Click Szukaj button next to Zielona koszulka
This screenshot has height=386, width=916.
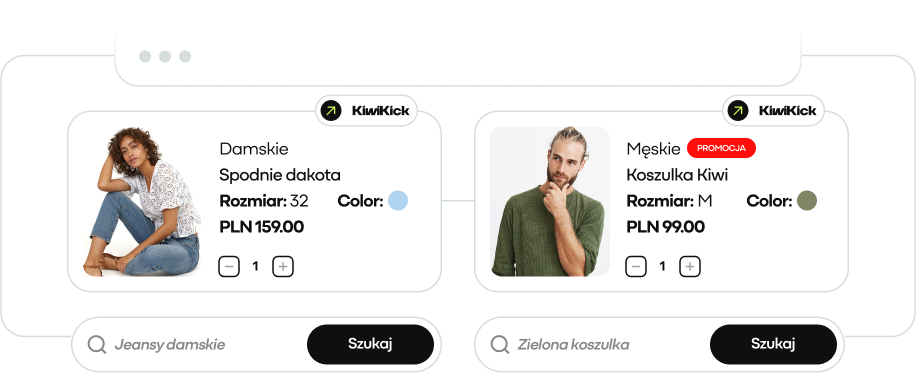773,344
